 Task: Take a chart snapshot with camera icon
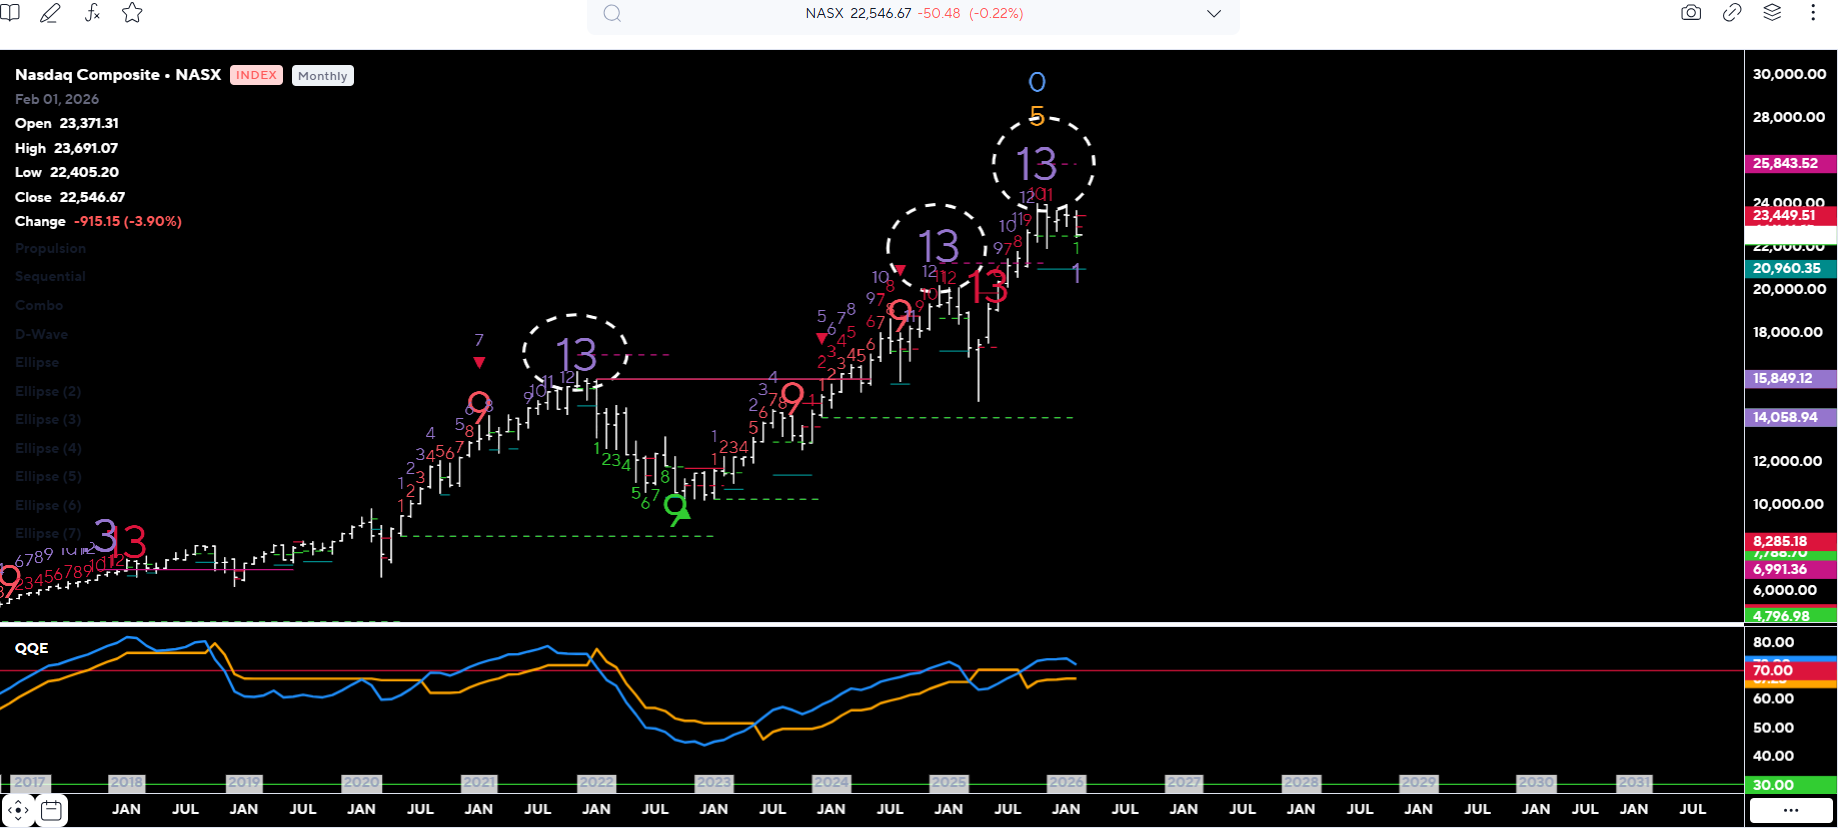1691,13
